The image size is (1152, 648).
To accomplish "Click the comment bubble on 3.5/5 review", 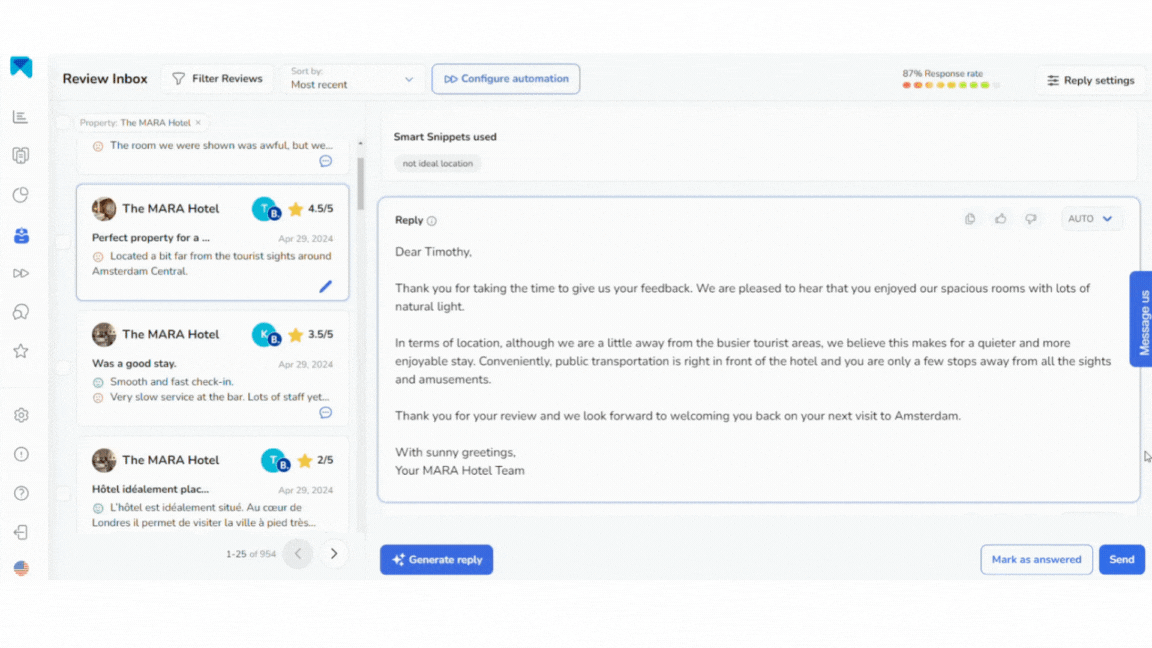I will 325,413.
